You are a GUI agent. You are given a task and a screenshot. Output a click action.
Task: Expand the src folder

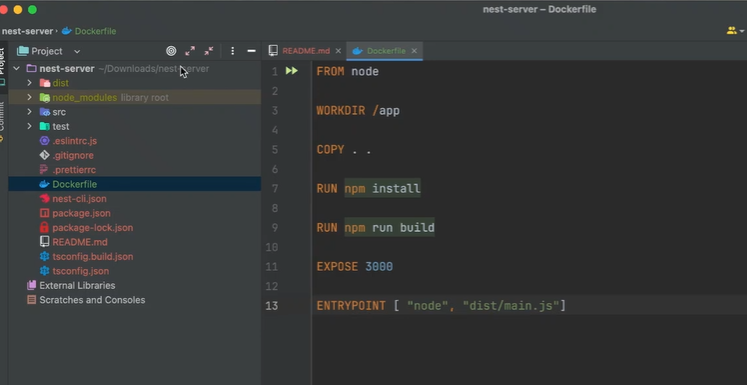pyautogui.click(x=30, y=112)
